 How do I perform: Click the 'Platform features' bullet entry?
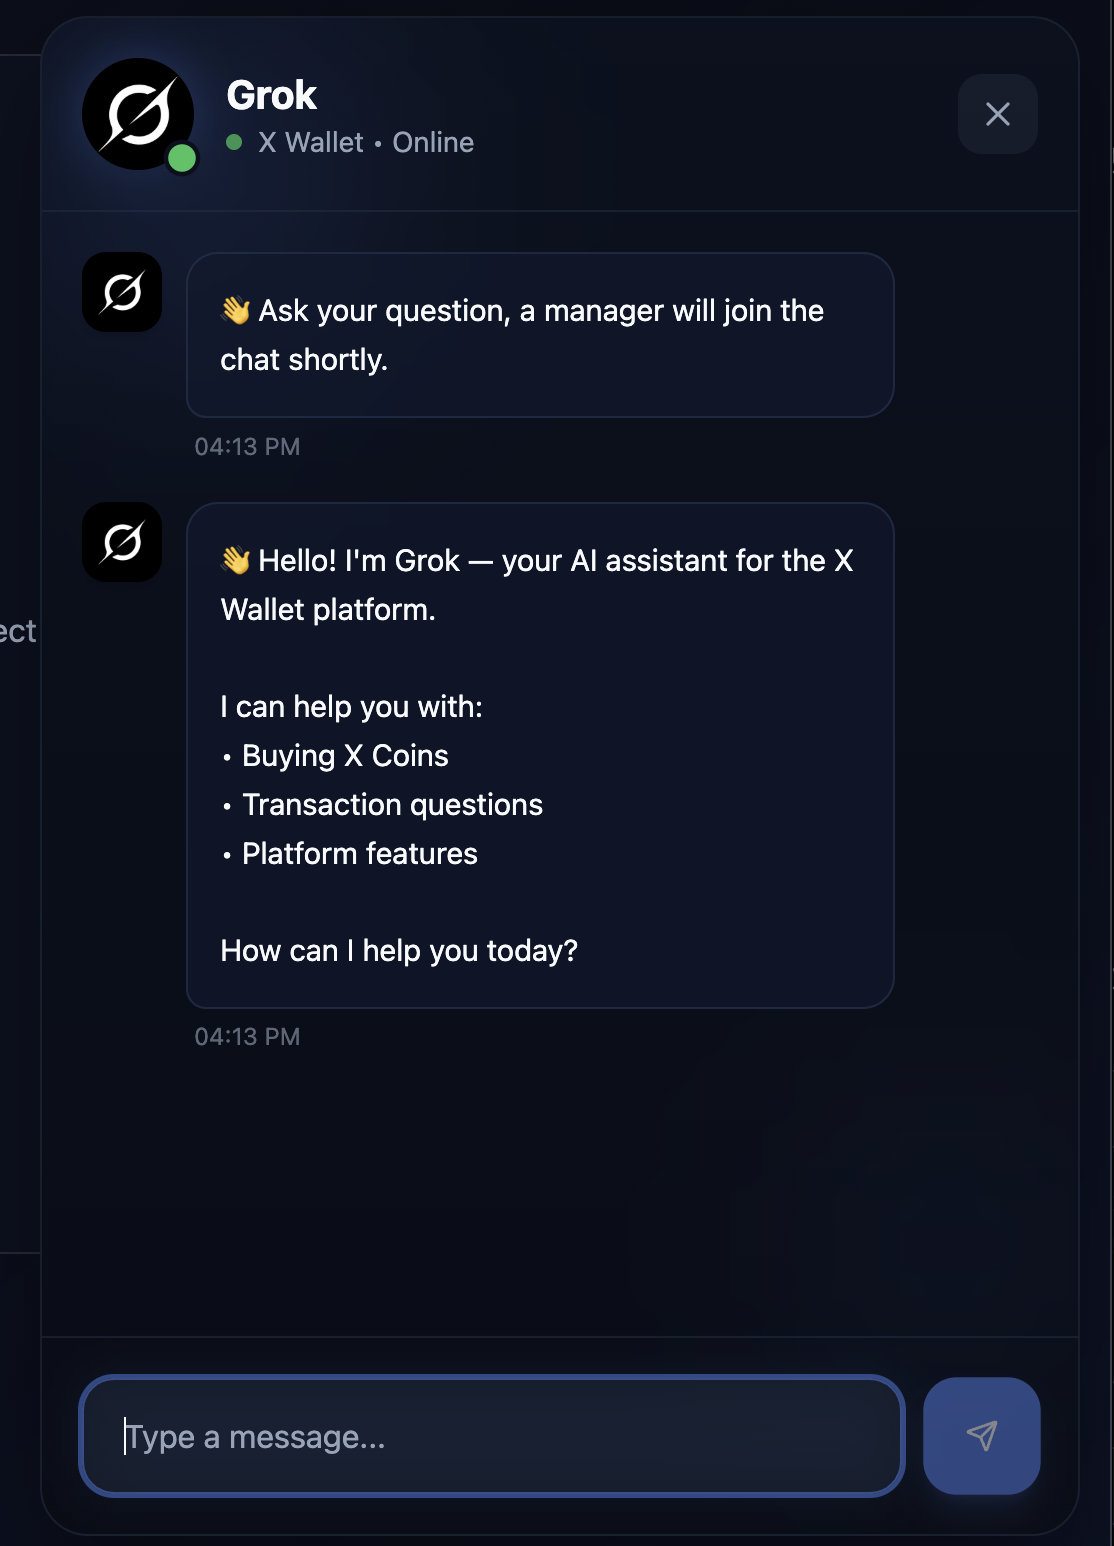360,854
